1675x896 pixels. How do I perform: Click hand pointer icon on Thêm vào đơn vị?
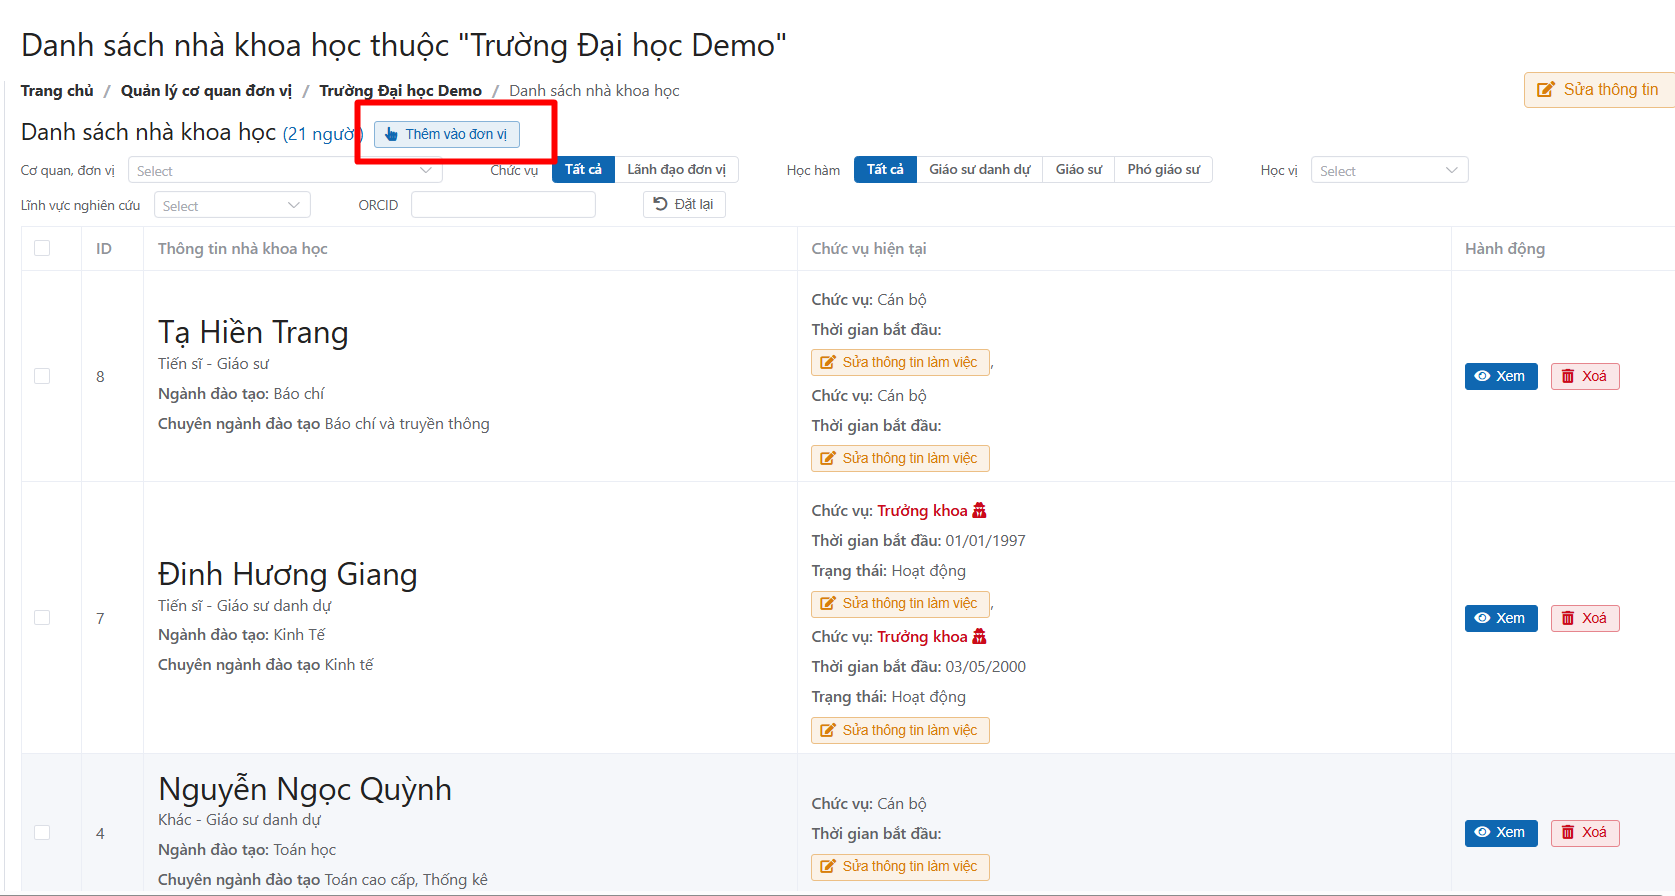pyautogui.click(x=391, y=134)
